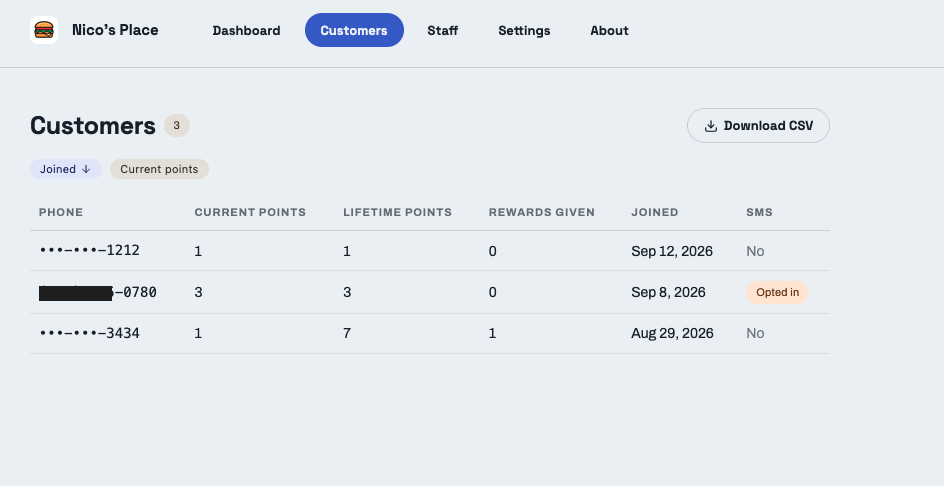This screenshot has width=944, height=486.
Task: Select phone number ending 3434
Action: (89, 333)
